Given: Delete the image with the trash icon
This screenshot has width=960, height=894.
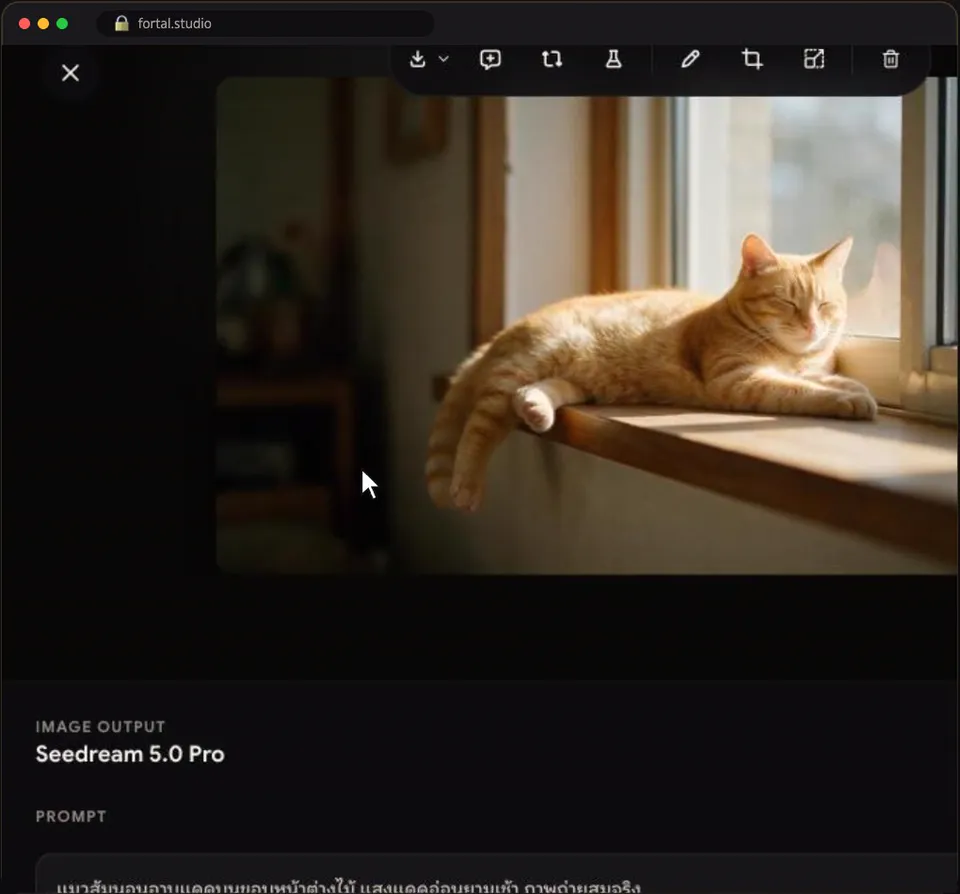Looking at the screenshot, I should click(891, 59).
